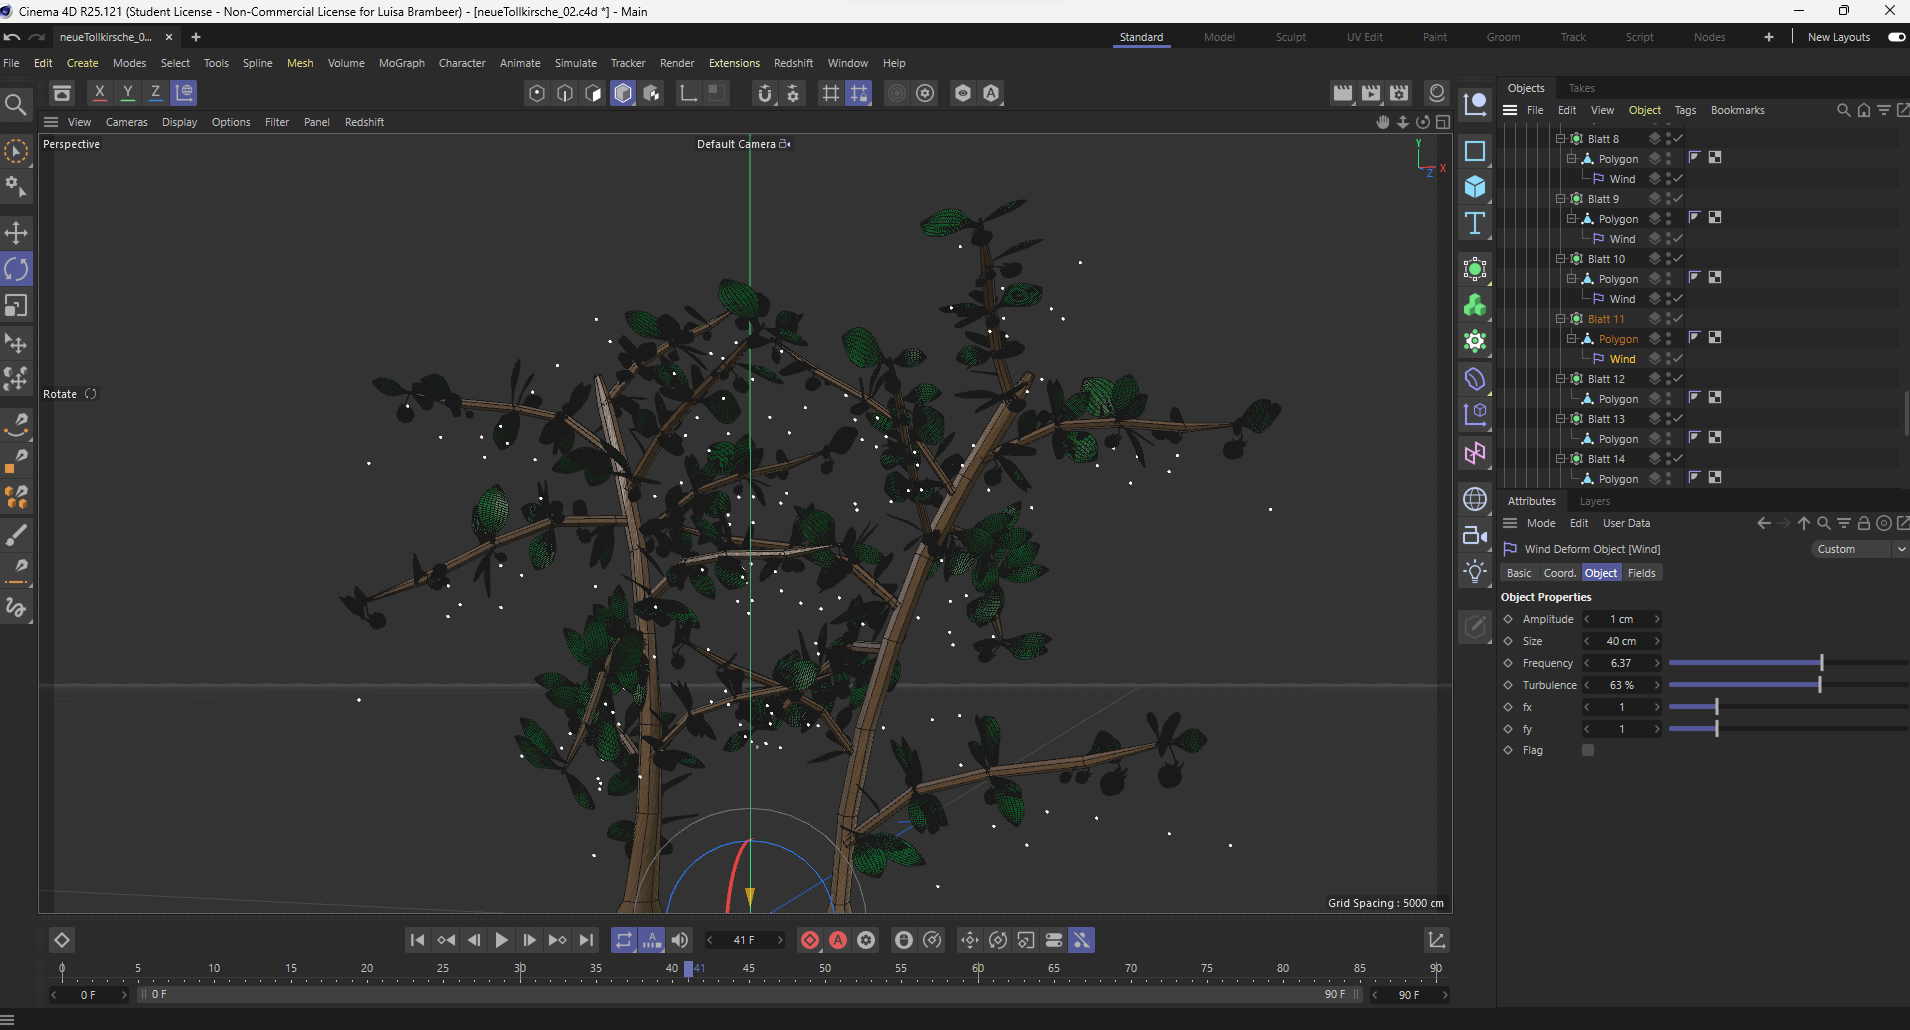The height and width of the screenshot is (1030, 1910).
Task: Toggle enable checkmark of Blatt 11's Wind
Action: coord(1678,359)
